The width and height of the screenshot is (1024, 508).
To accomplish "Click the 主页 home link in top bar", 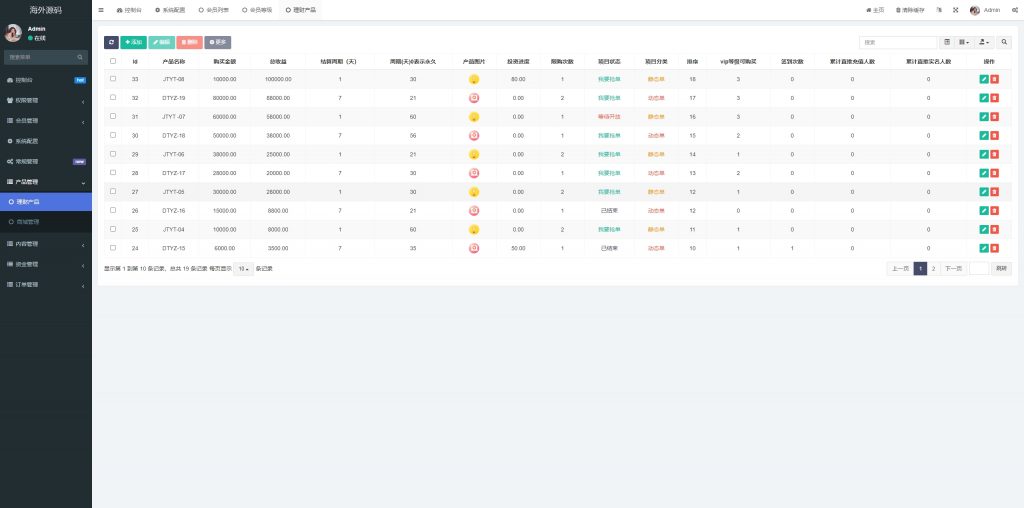I will coord(875,10).
